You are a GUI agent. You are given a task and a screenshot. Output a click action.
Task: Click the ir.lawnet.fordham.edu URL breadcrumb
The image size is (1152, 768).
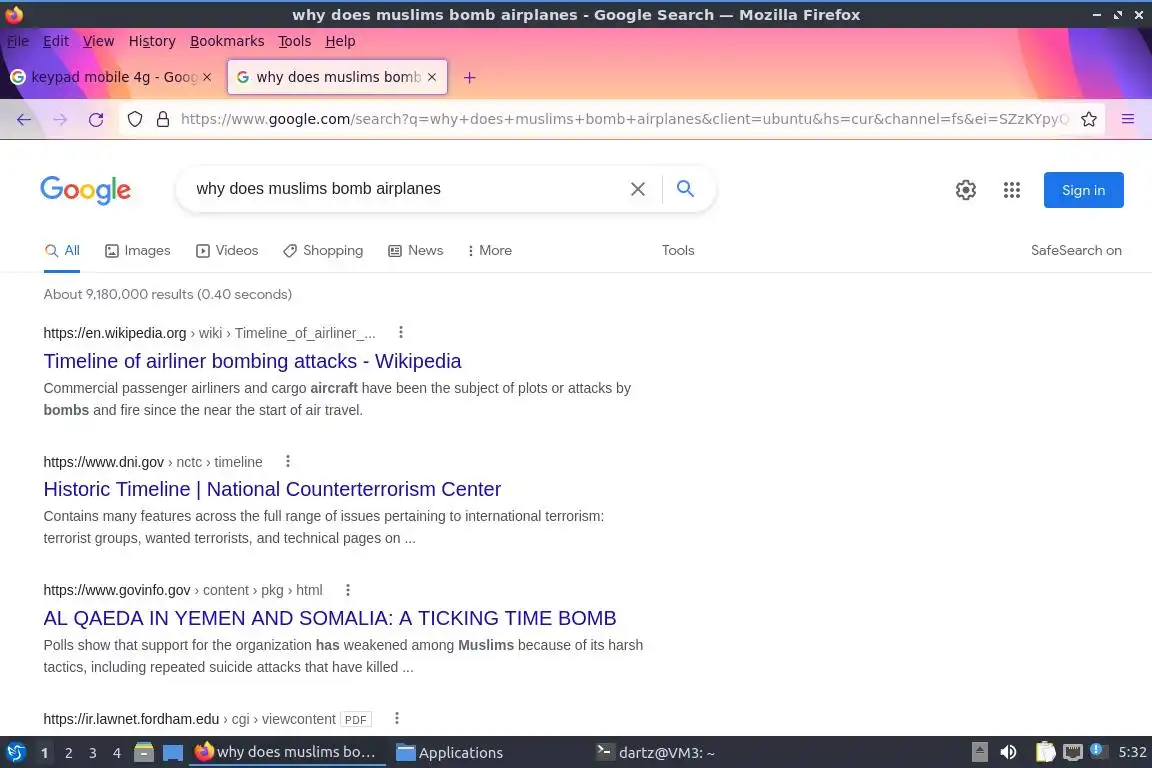(190, 719)
